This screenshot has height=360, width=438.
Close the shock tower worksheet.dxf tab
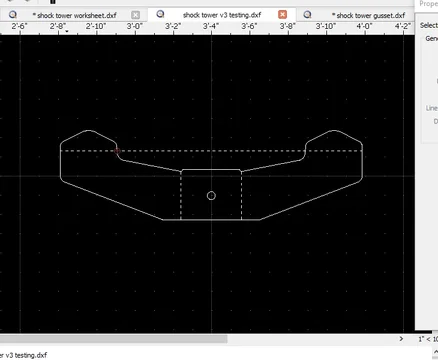pyautogui.click(x=135, y=15)
